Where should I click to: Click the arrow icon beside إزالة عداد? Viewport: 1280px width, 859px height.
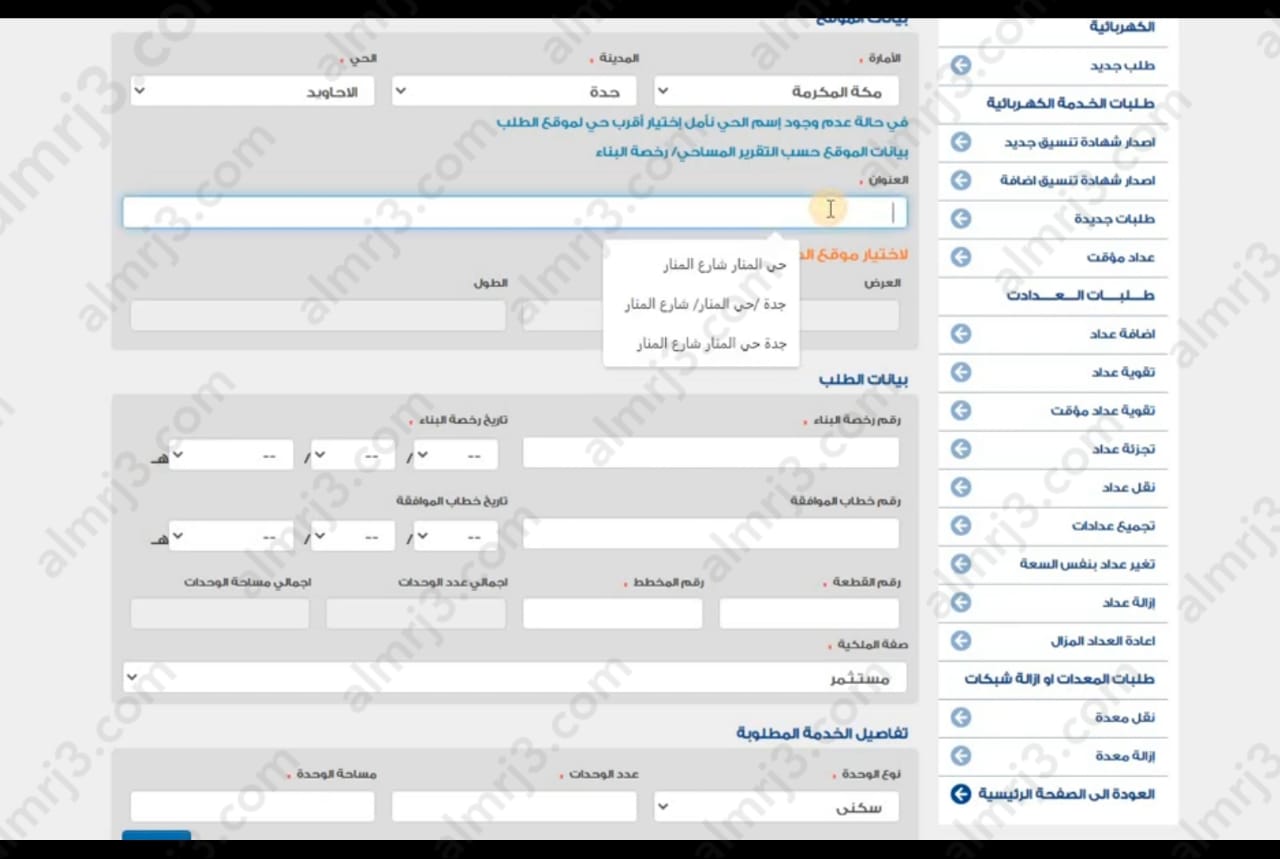pos(960,602)
